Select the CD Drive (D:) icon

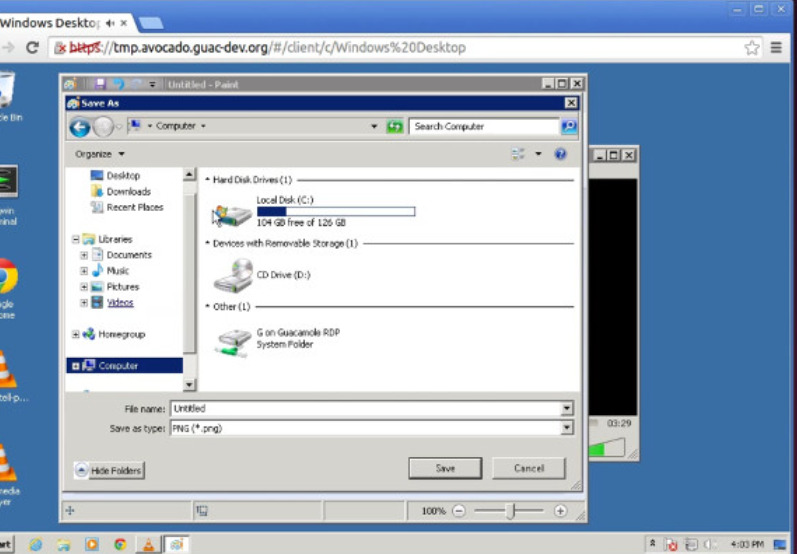coord(233,275)
